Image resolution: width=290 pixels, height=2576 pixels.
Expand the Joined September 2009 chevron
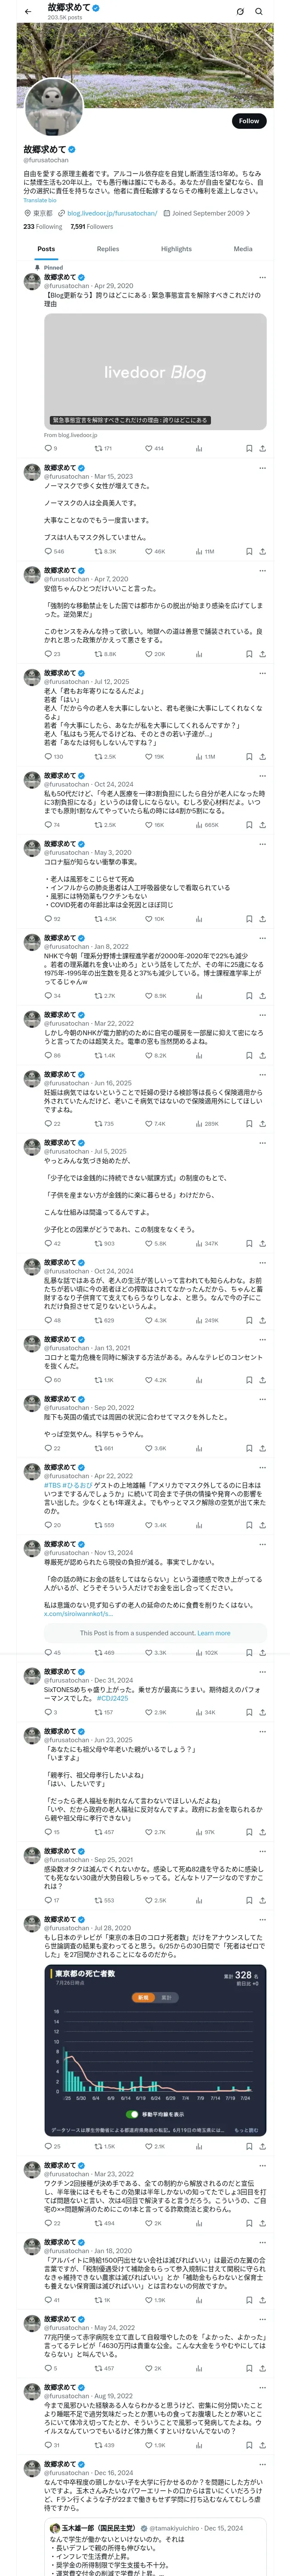click(x=248, y=213)
